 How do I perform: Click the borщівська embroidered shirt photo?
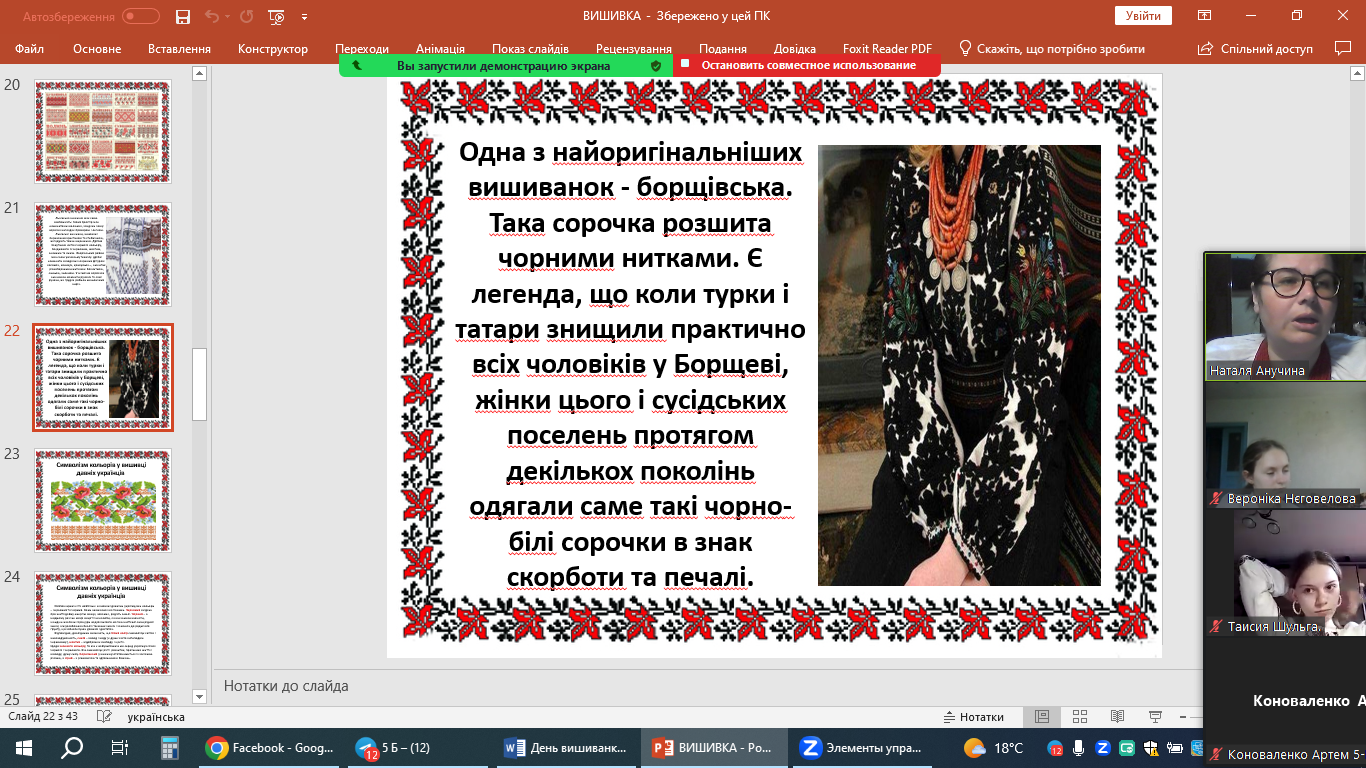[959, 365]
